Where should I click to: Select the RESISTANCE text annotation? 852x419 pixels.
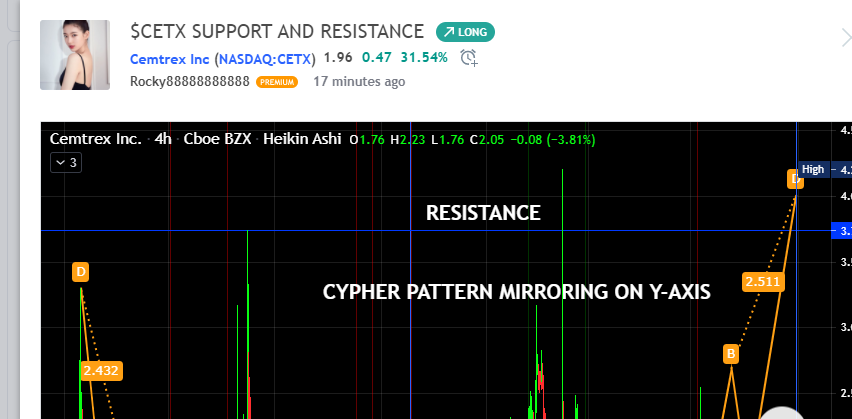(483, 213)
